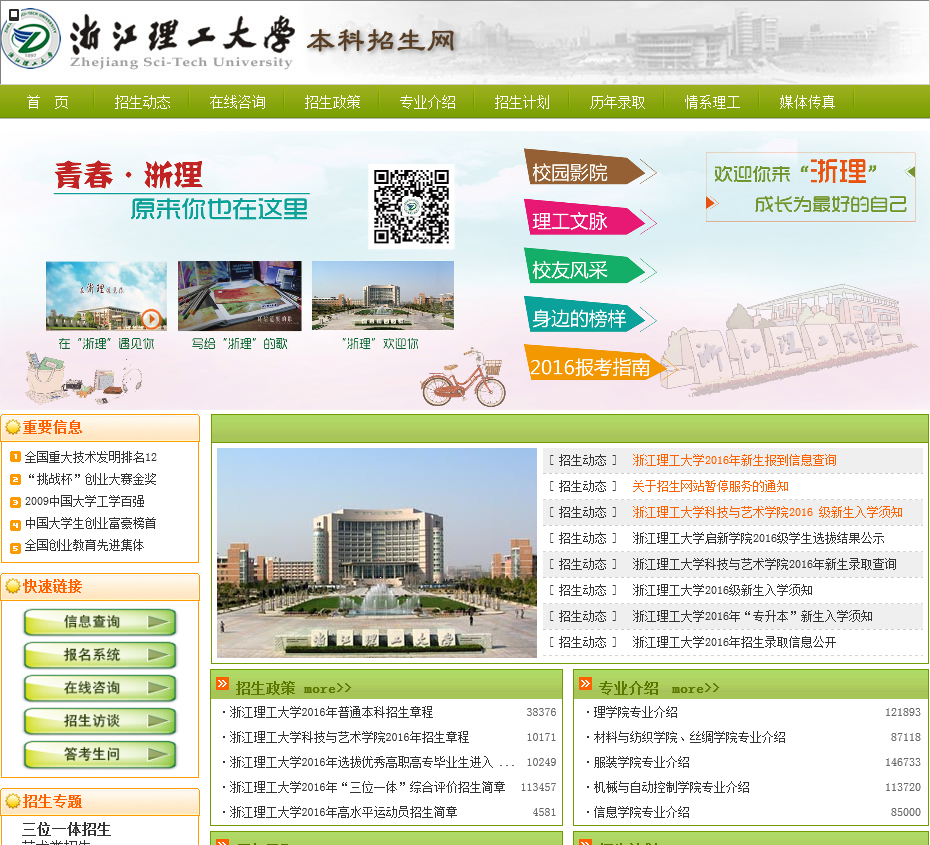Click numbered bullet 1 beside 全国重大技术发明排名12
The height and width of the screenshot is (845, 930).
pyautogui.click(x=15, y=457)
